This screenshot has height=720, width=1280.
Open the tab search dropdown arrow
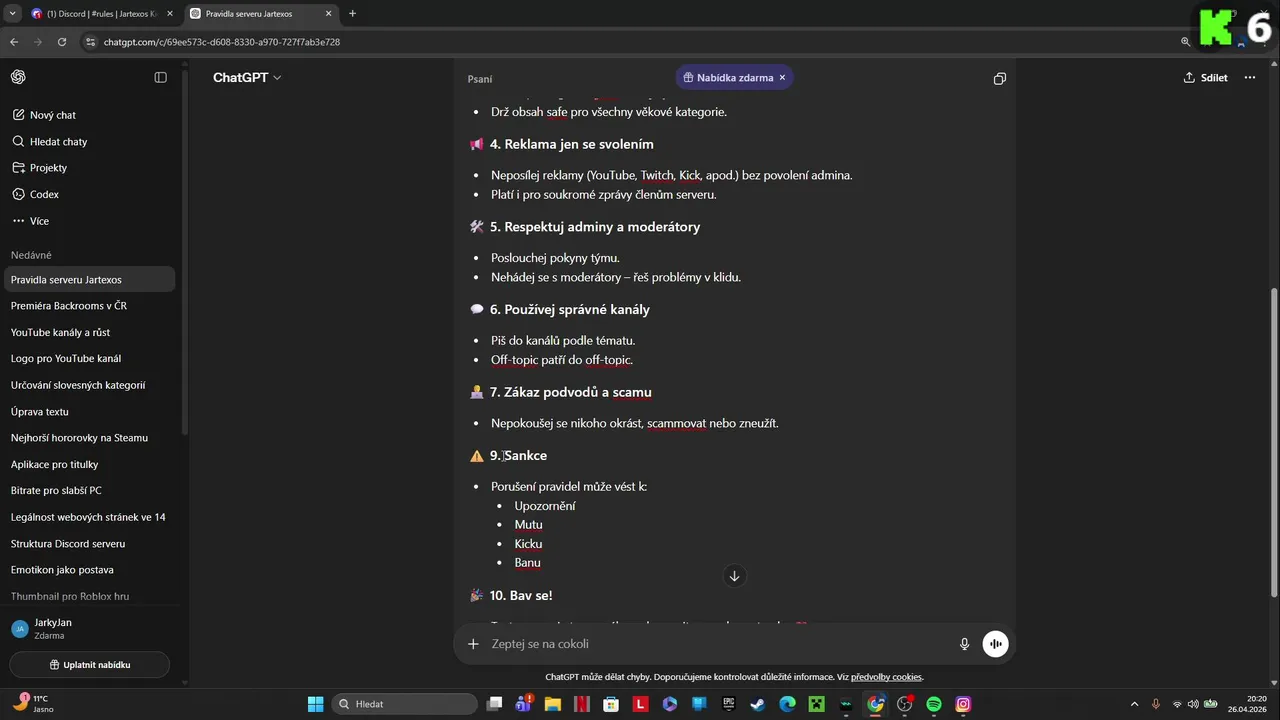12,14
